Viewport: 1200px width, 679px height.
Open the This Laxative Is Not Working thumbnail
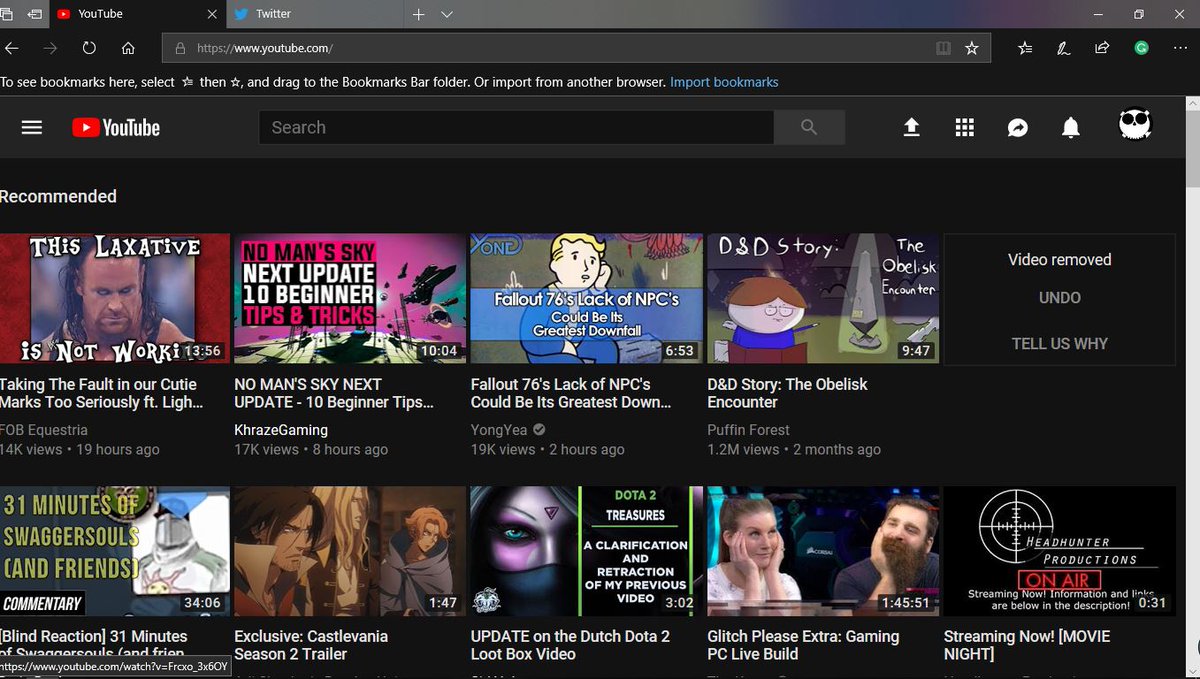click(x=114, y=298)
